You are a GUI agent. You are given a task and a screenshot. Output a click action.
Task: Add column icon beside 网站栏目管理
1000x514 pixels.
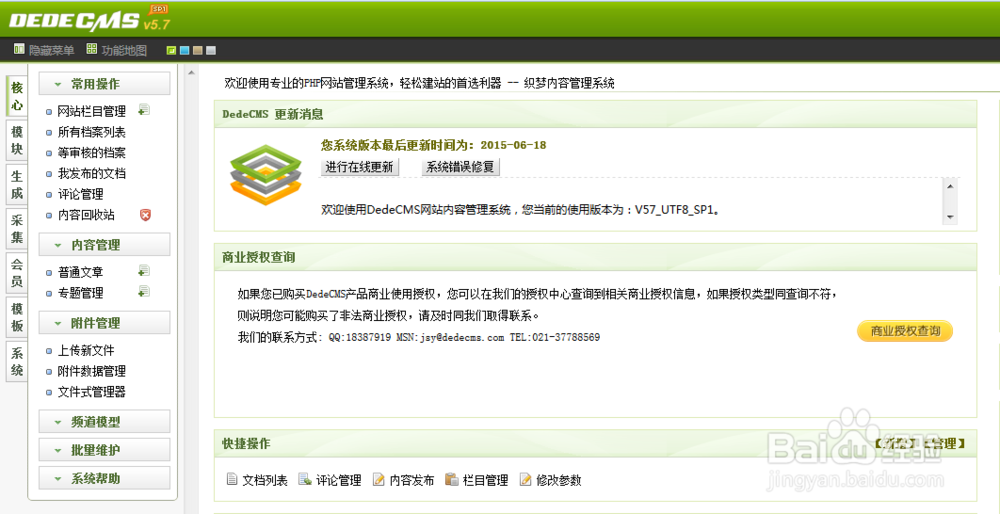pyautogui.click(x=144, y=110)
